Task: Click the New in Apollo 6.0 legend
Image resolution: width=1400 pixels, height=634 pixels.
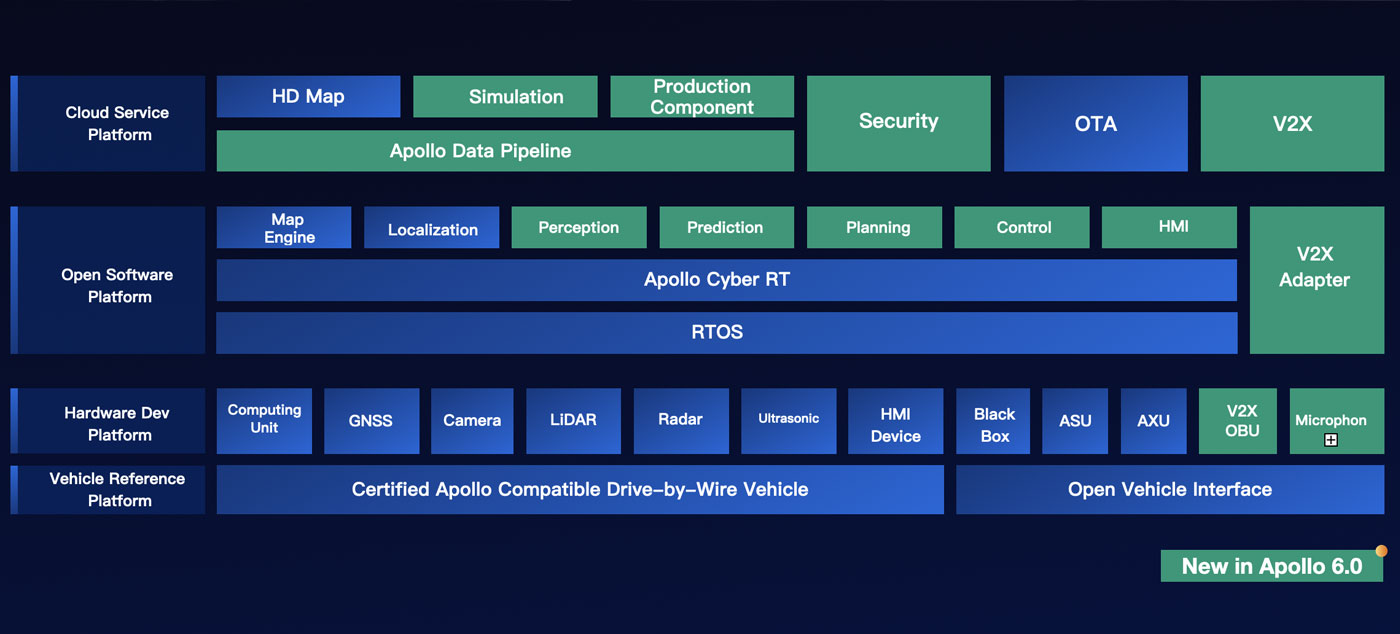Action: [1272, 566]
